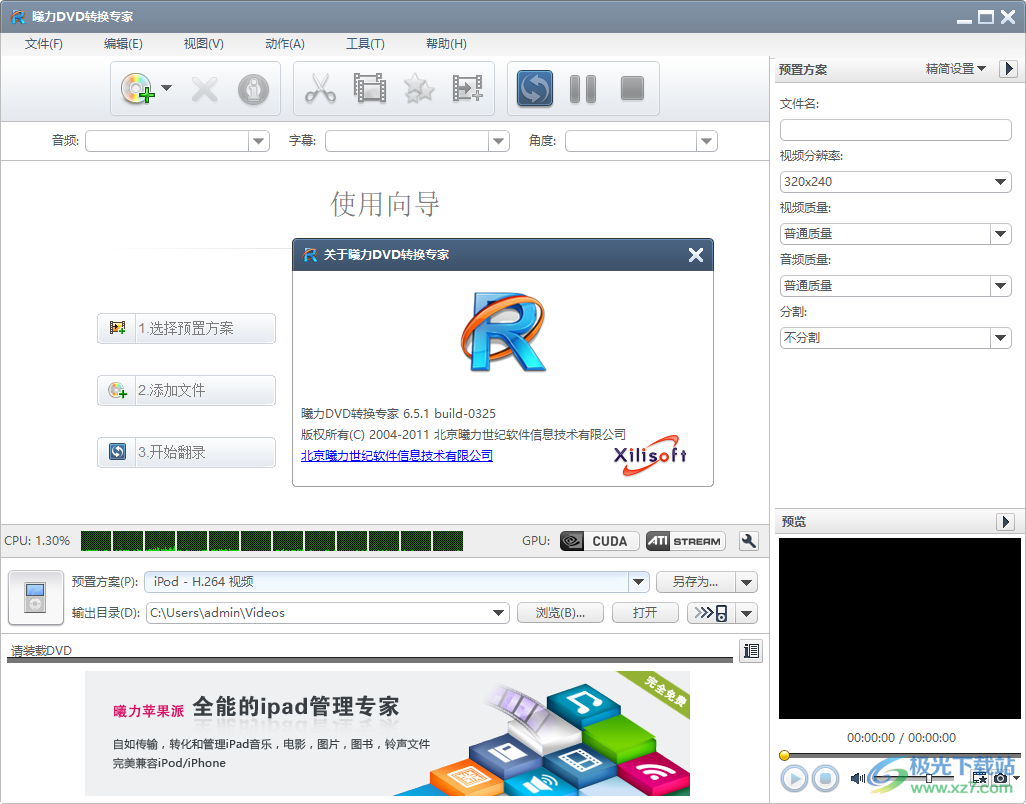Click the 文件名 input field

895,130
